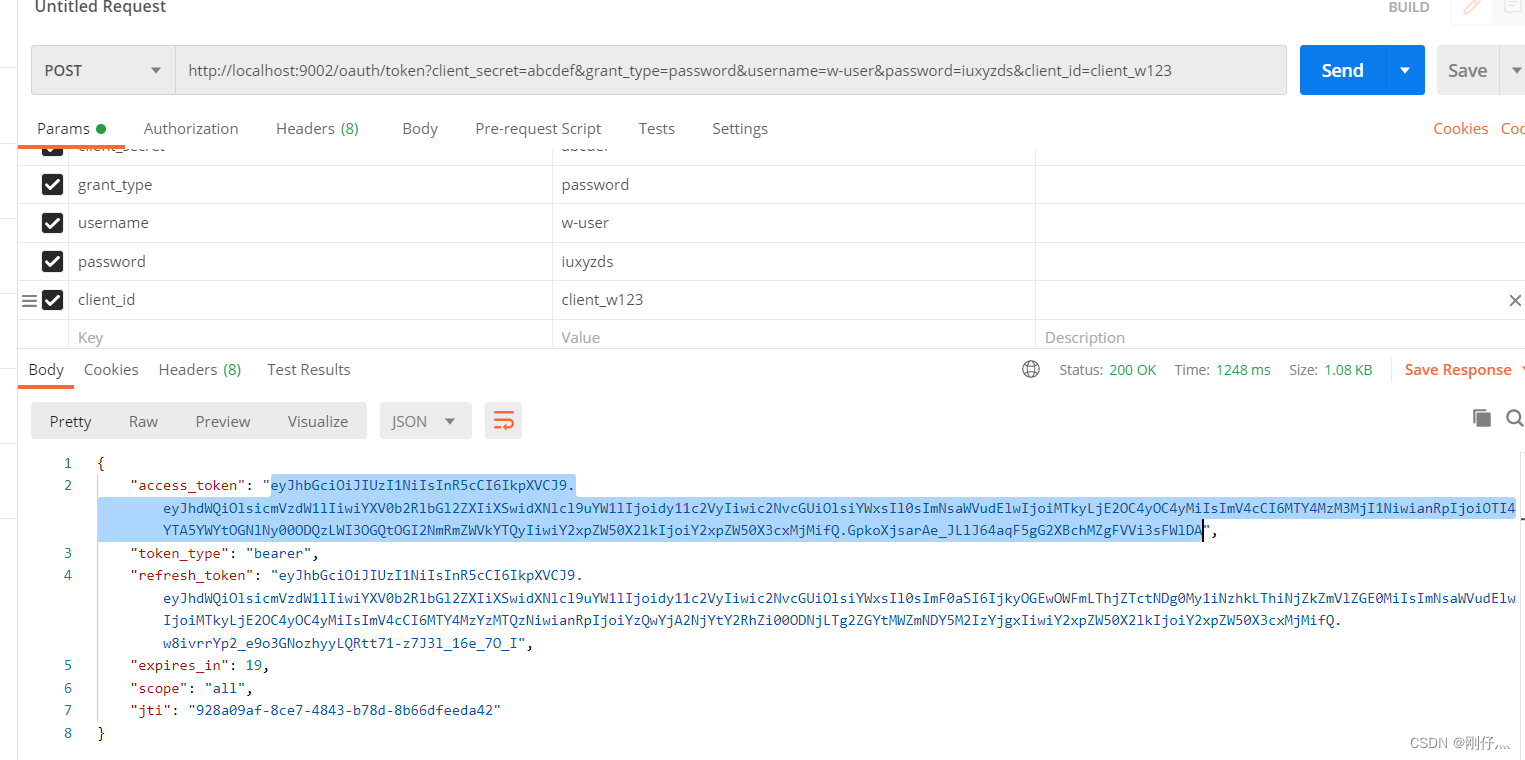Open the POST method dropdown
This screenshot has height=760, width=1525.
103,70
